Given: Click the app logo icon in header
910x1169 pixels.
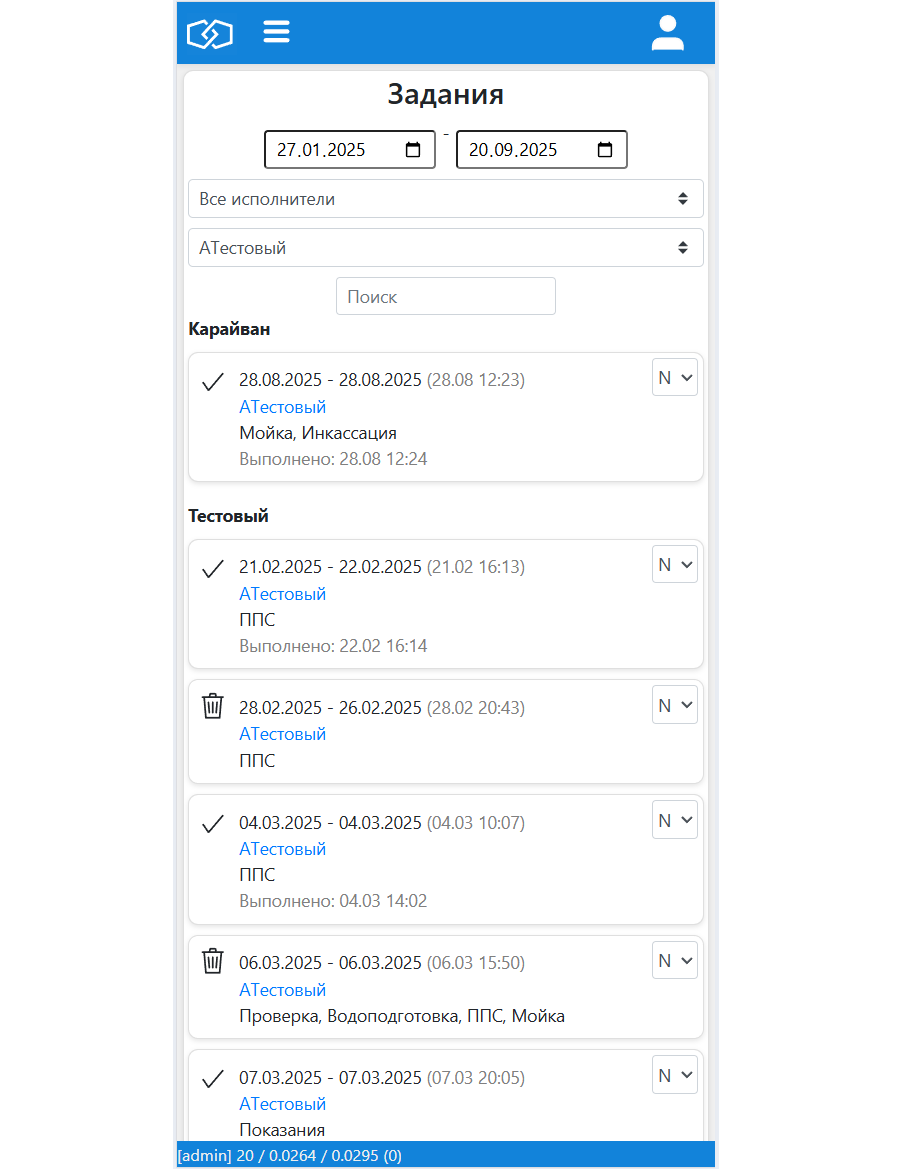Looking at the screenshot, I should 210,34.
